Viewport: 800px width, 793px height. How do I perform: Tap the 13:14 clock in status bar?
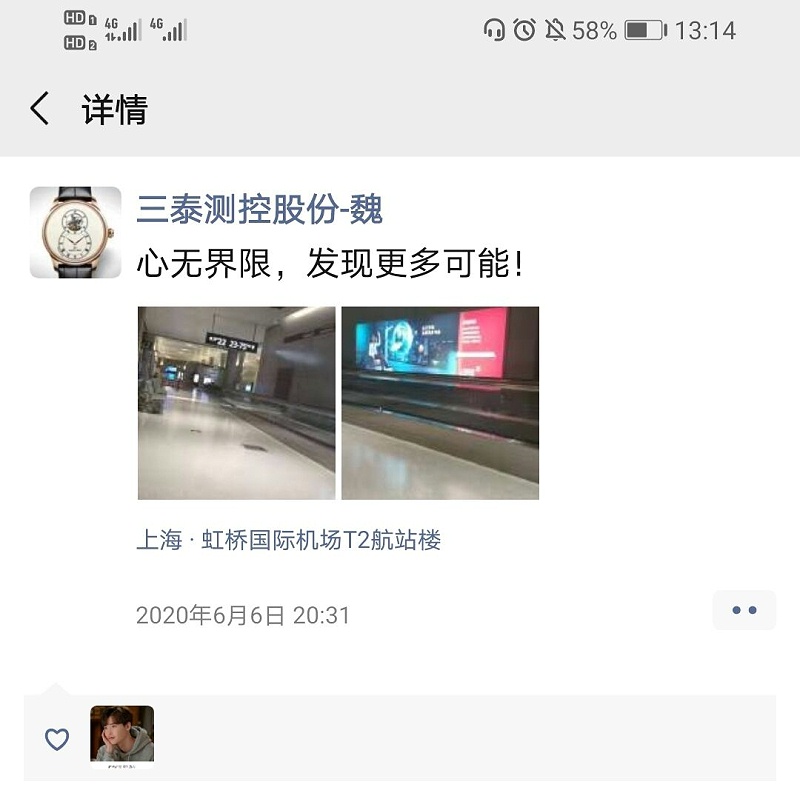(705, 31)
